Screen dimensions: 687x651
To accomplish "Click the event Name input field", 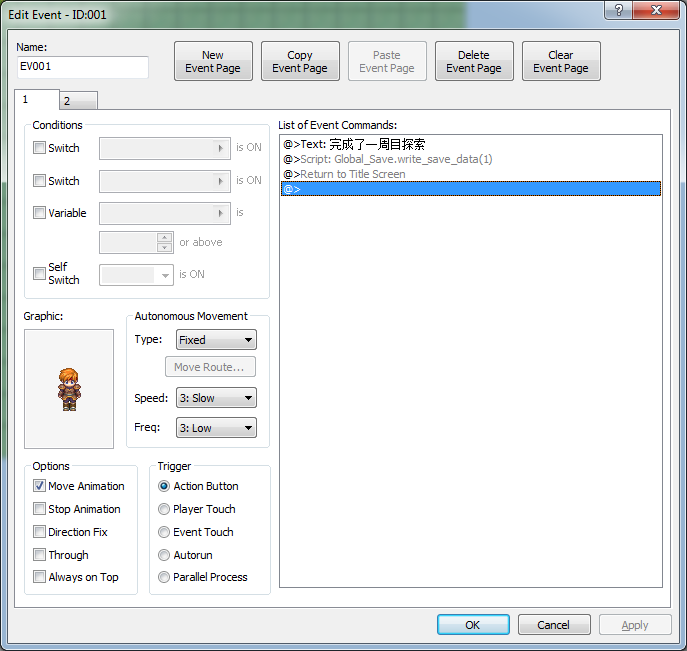I will [83, 67].
